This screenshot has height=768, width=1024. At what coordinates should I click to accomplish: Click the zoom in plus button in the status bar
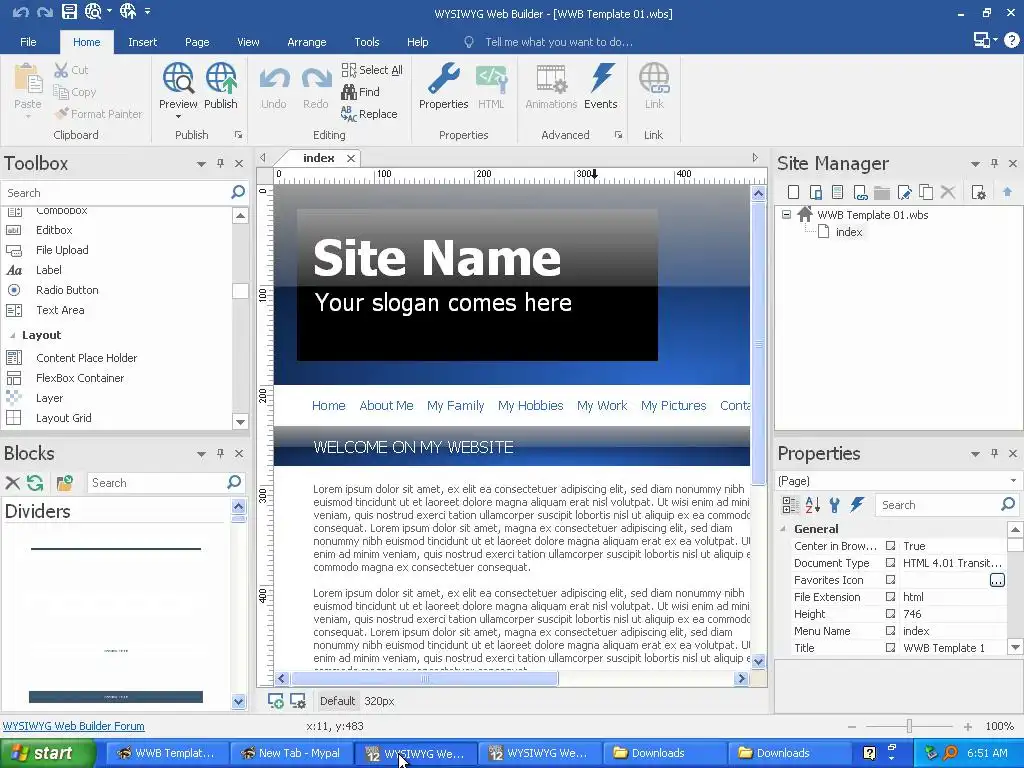(x=968, y=726)
